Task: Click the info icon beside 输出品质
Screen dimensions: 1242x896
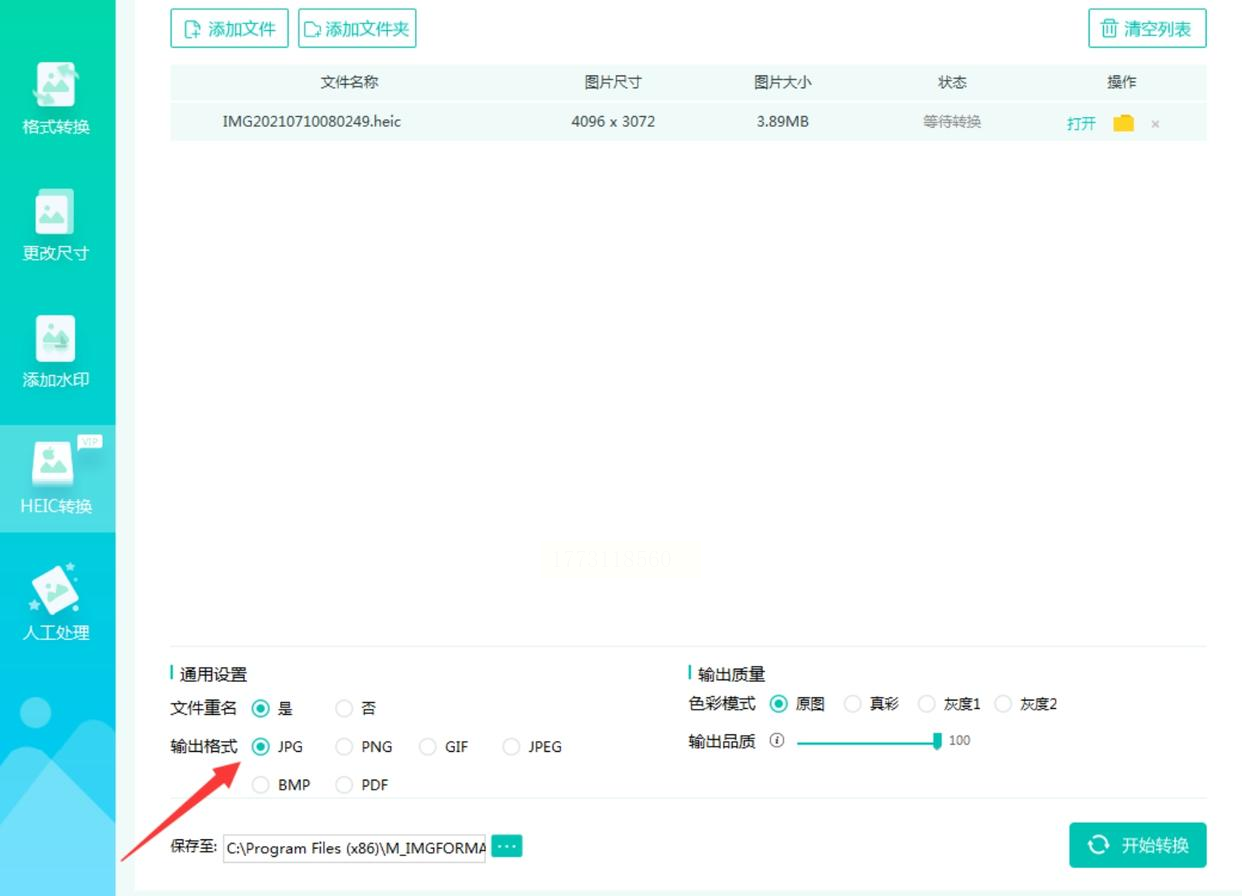Action: click(x=777, y=741)
